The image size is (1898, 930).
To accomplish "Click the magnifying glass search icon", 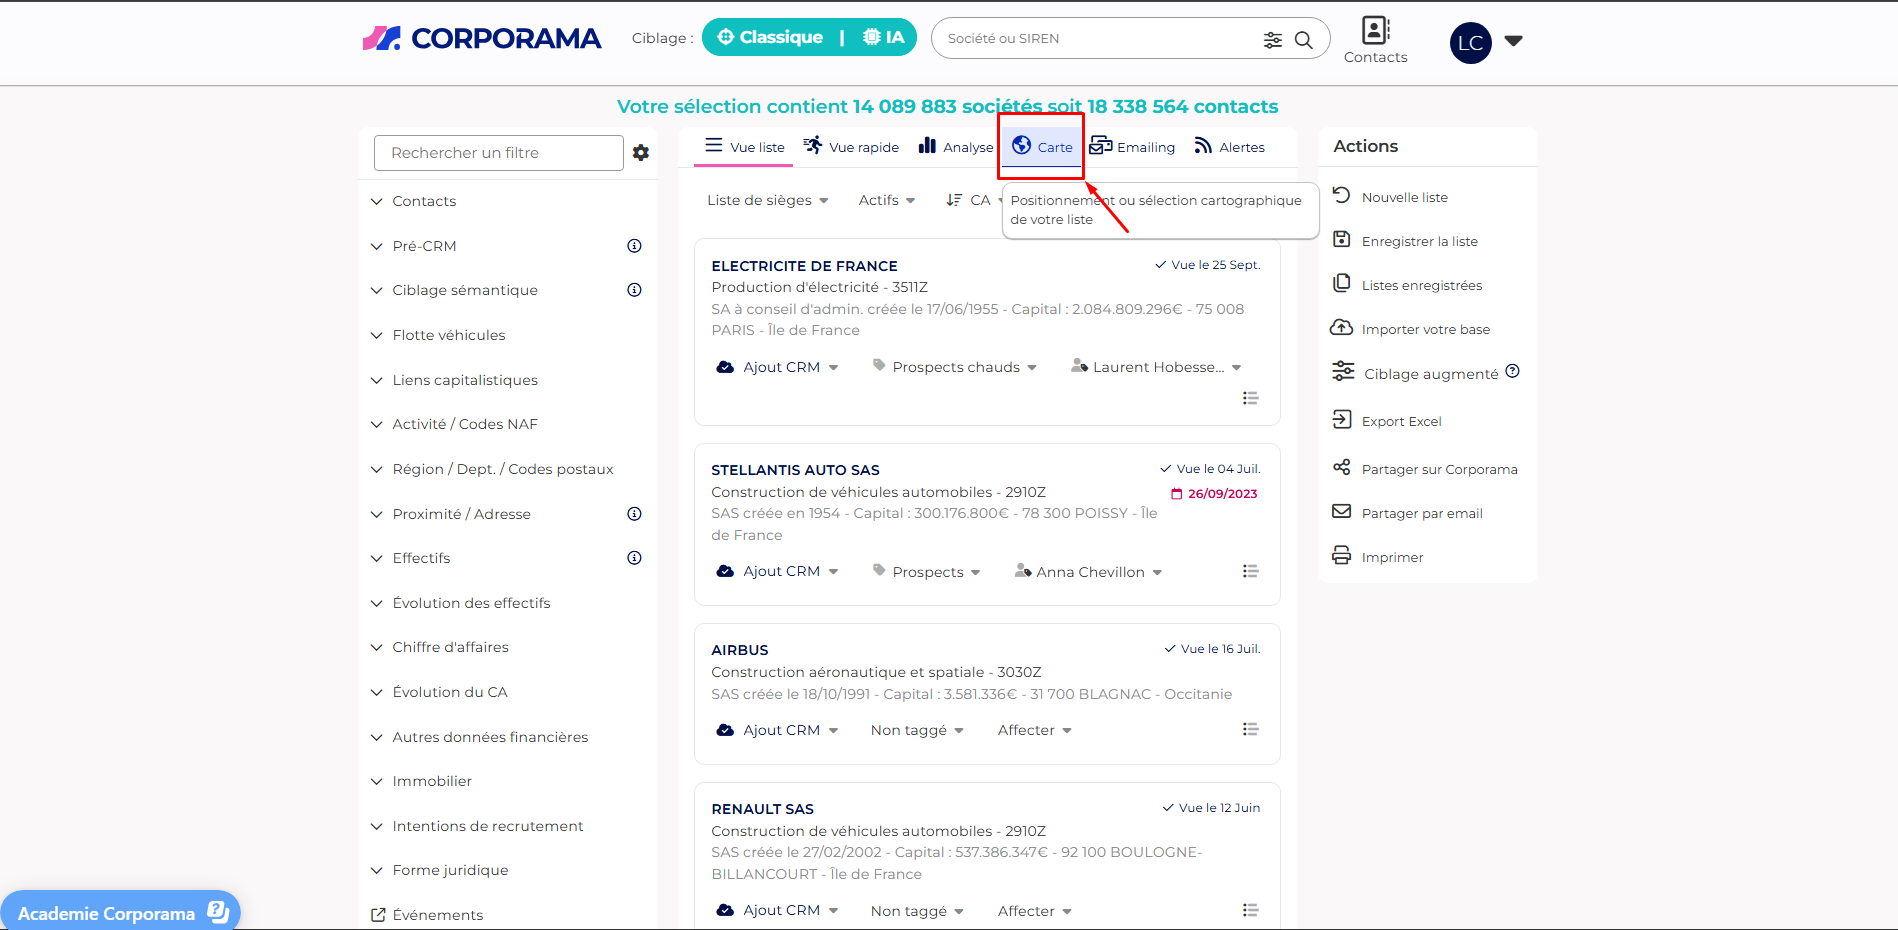I will pyautogui.click(x=1304, y=40).
